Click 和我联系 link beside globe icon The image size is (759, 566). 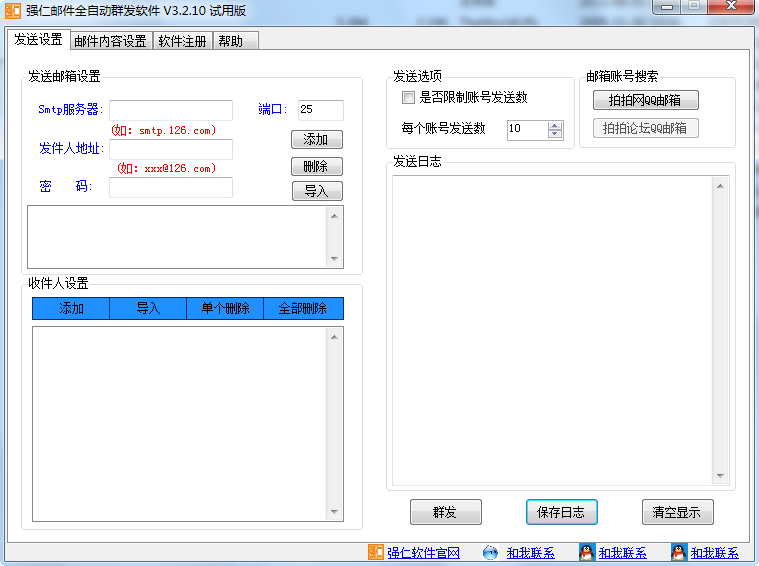coord(531,553)
